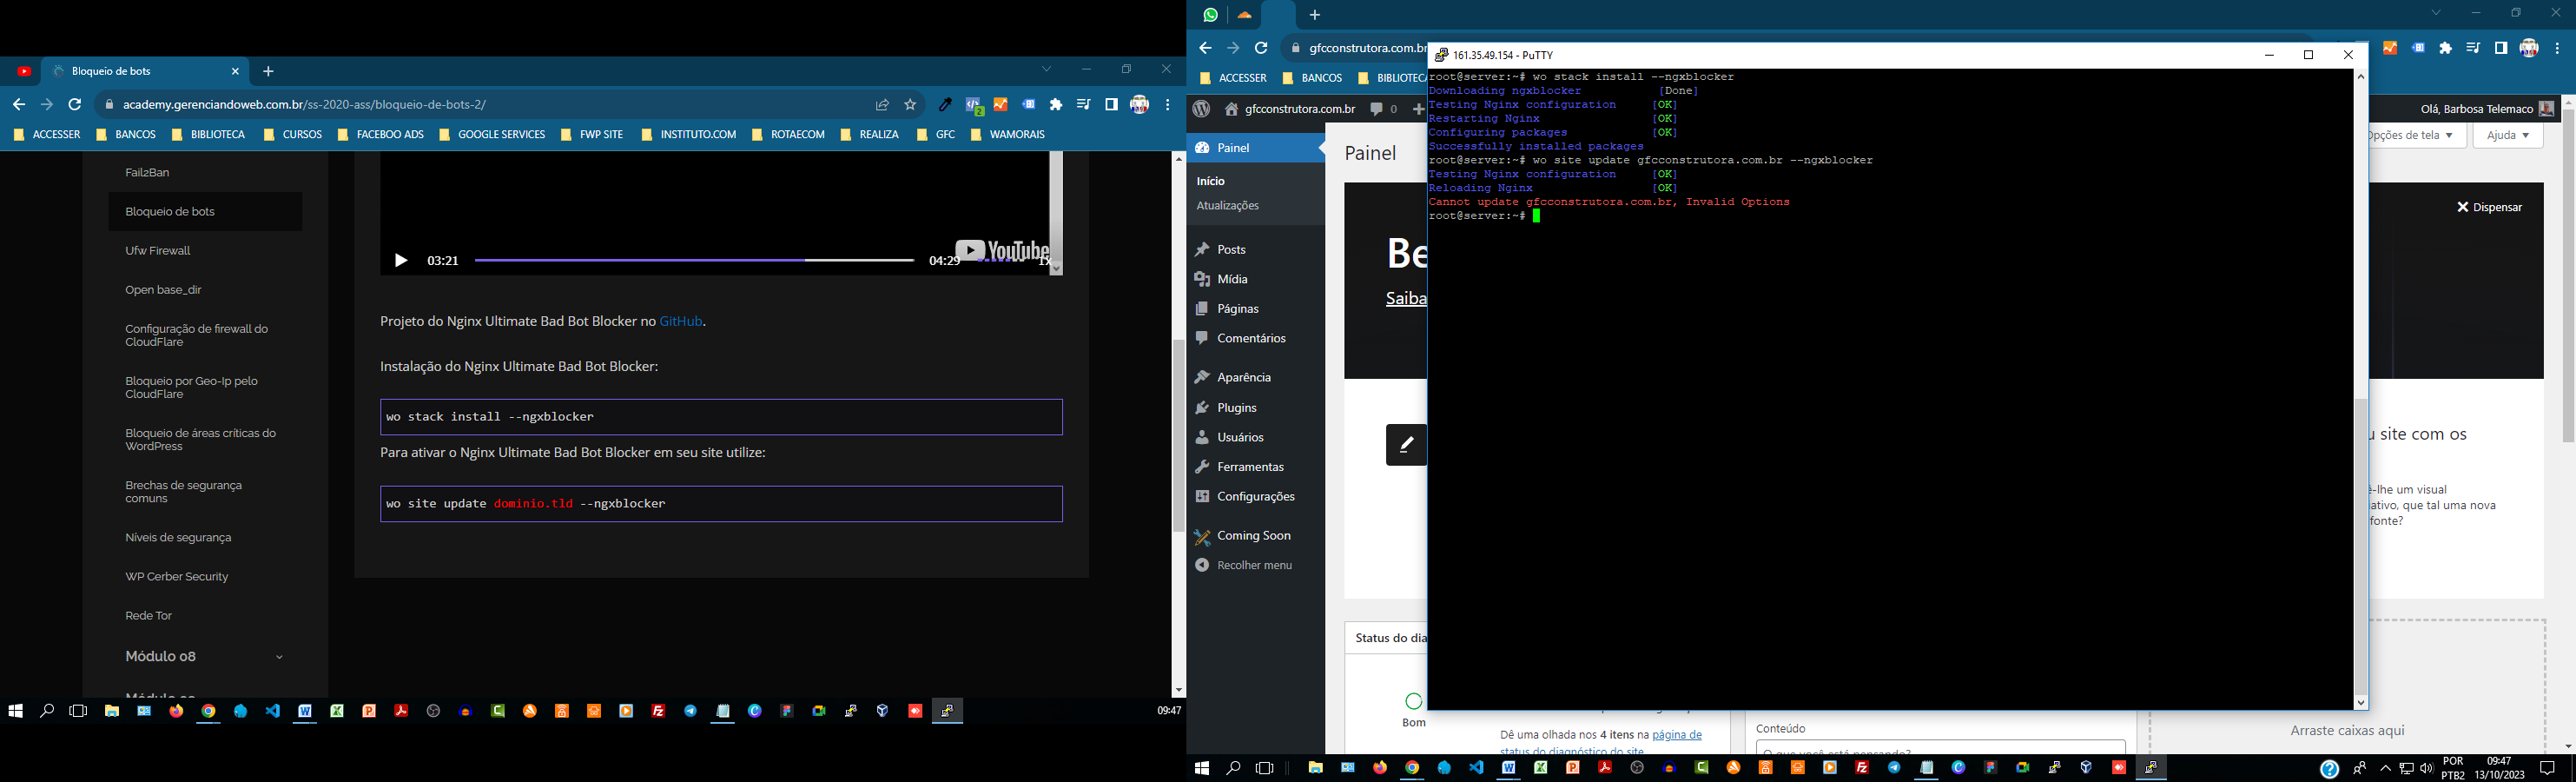Go back in the academy browser window
The width and height of the screenshot is (2576, 782).
pyautogui.click(x=19, y=104)
